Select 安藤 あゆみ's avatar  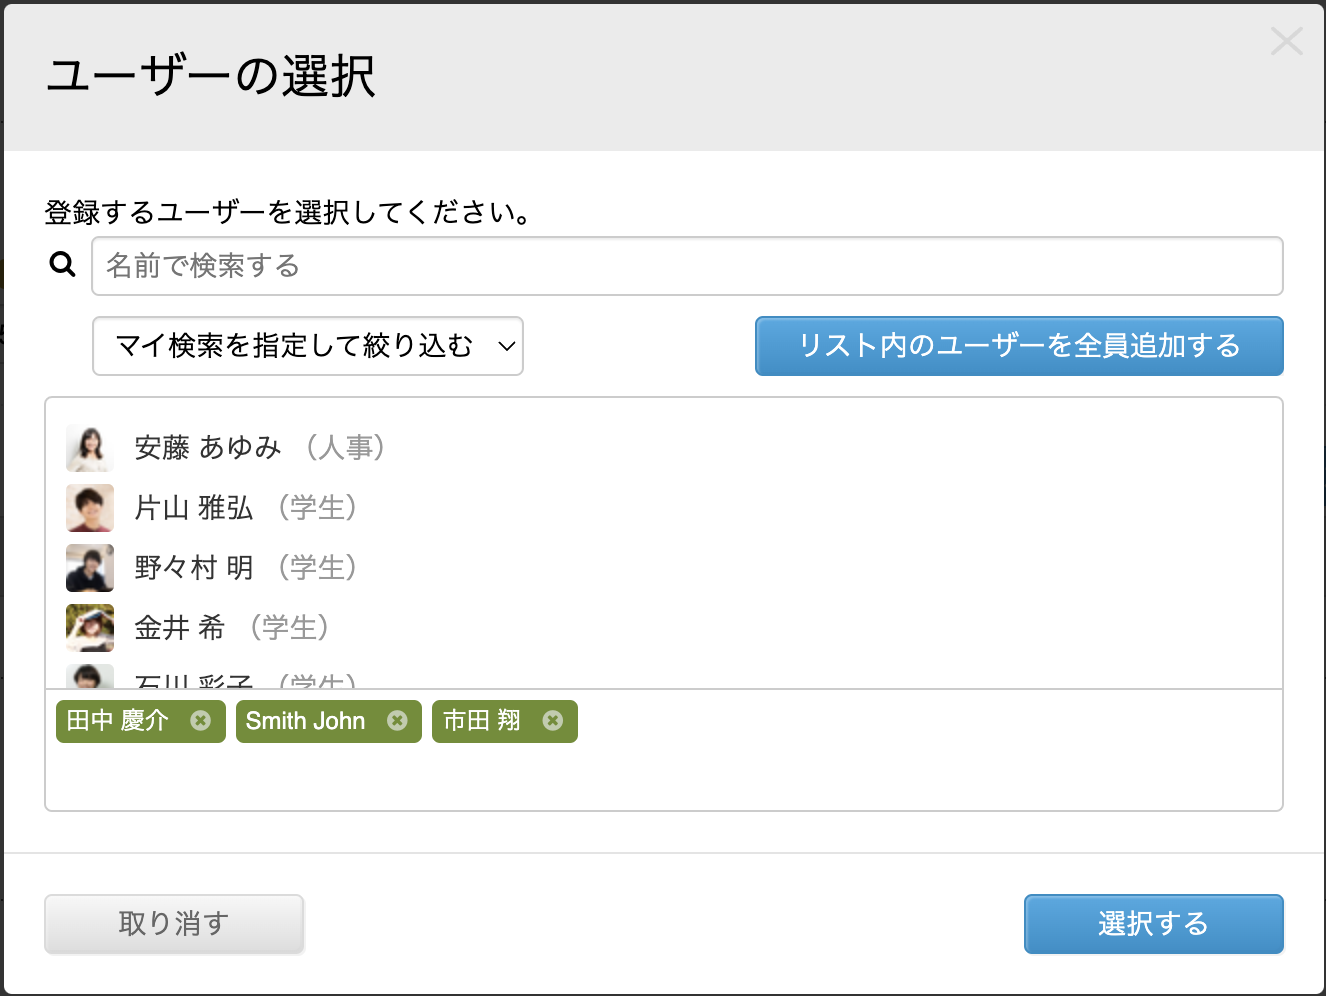coord(90,448)
